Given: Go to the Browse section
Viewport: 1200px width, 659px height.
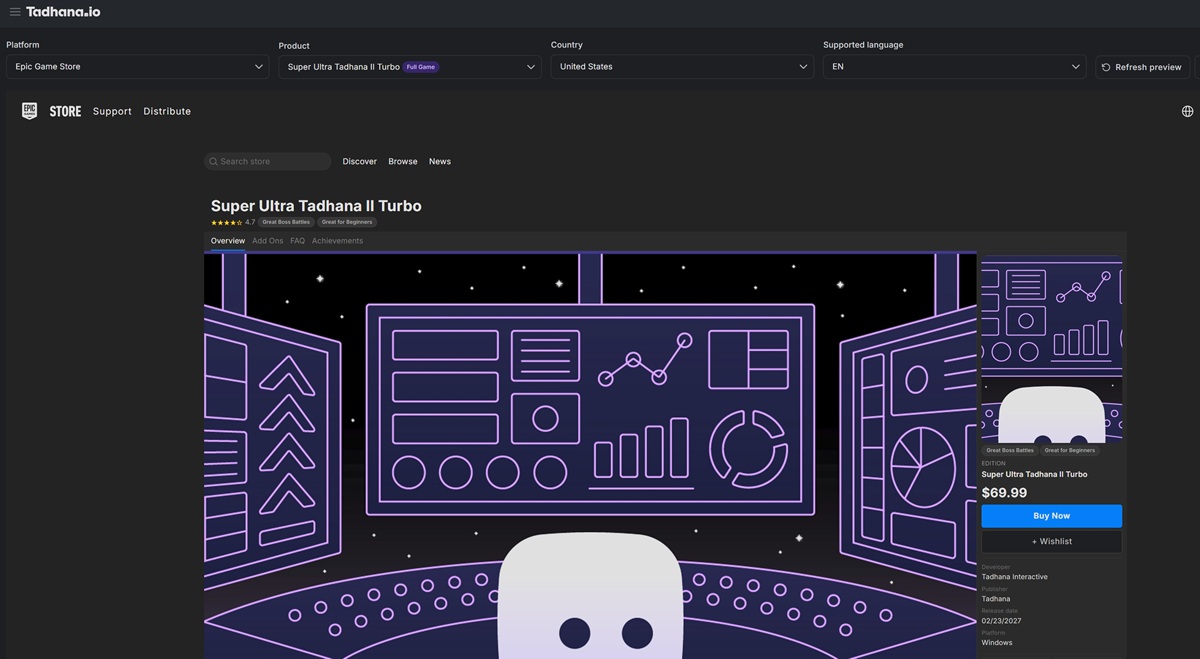Looking at the screenshot, I should (403, 161).
